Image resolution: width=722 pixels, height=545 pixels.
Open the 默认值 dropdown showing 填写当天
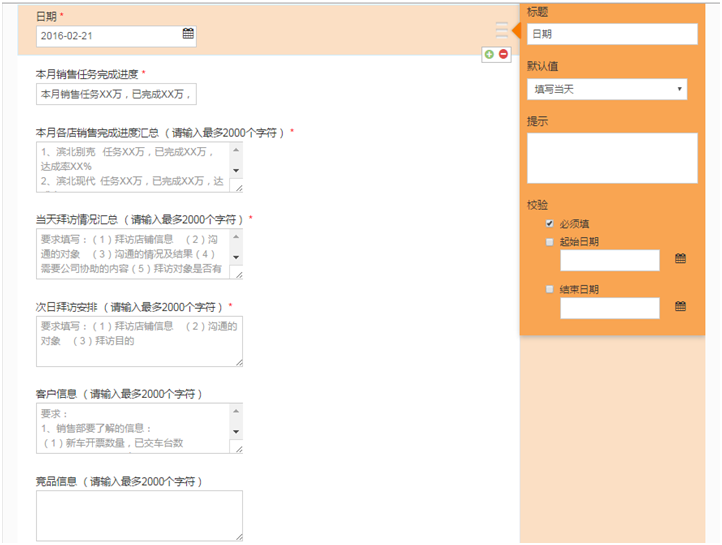[607, 90]
